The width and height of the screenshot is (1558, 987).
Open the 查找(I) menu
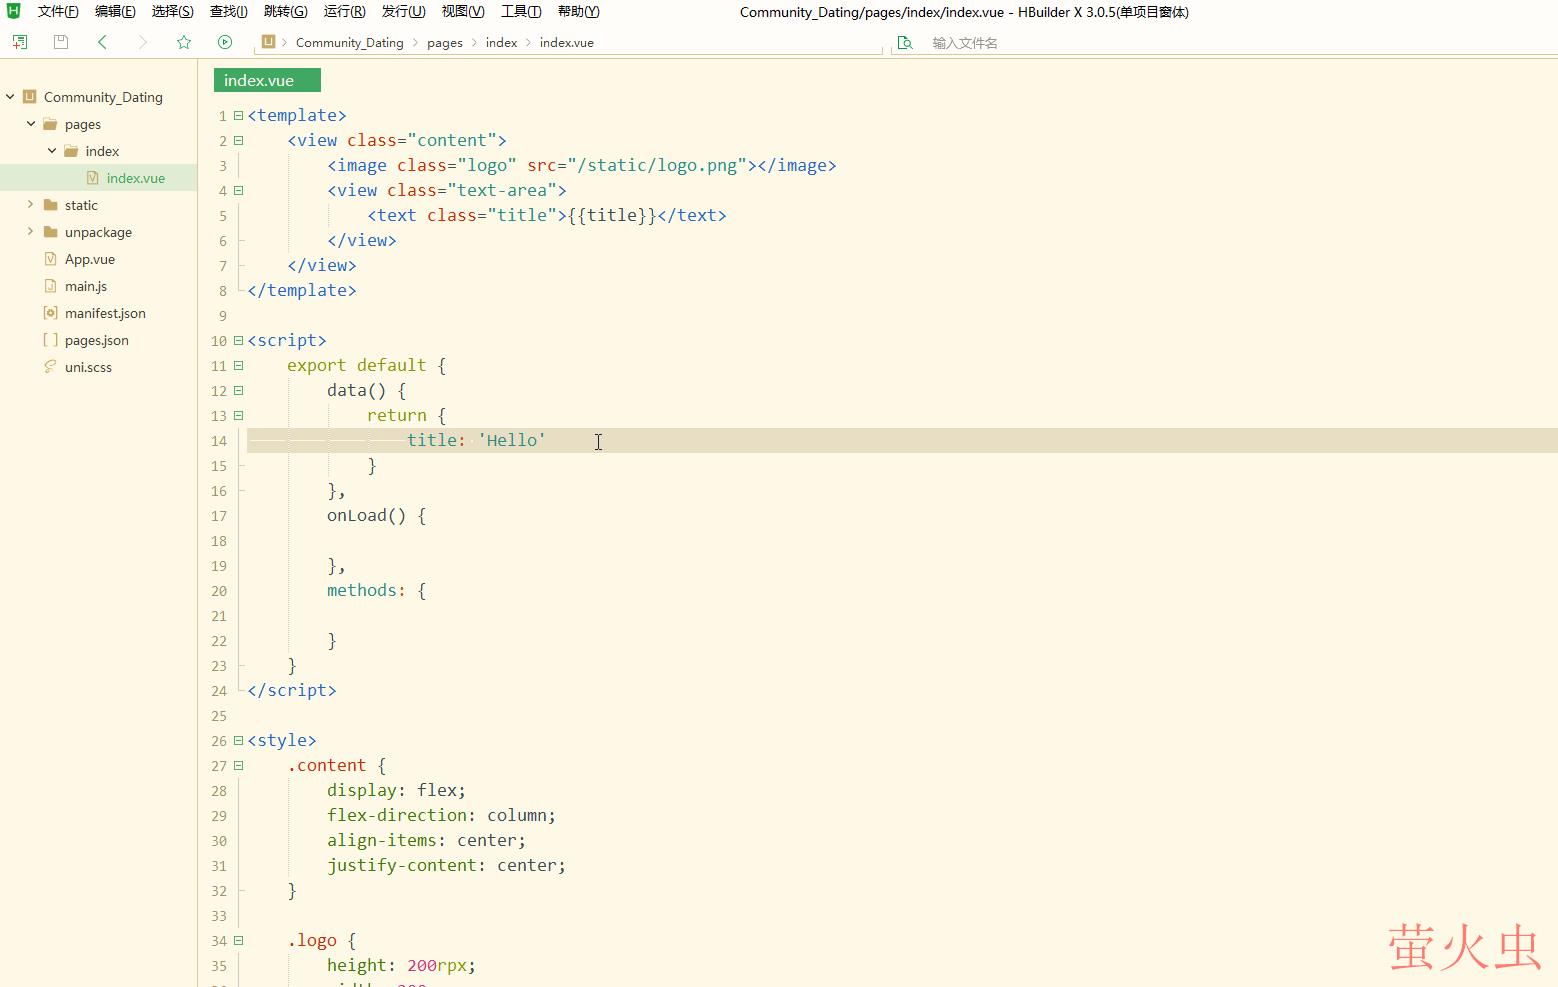(229, 12)
